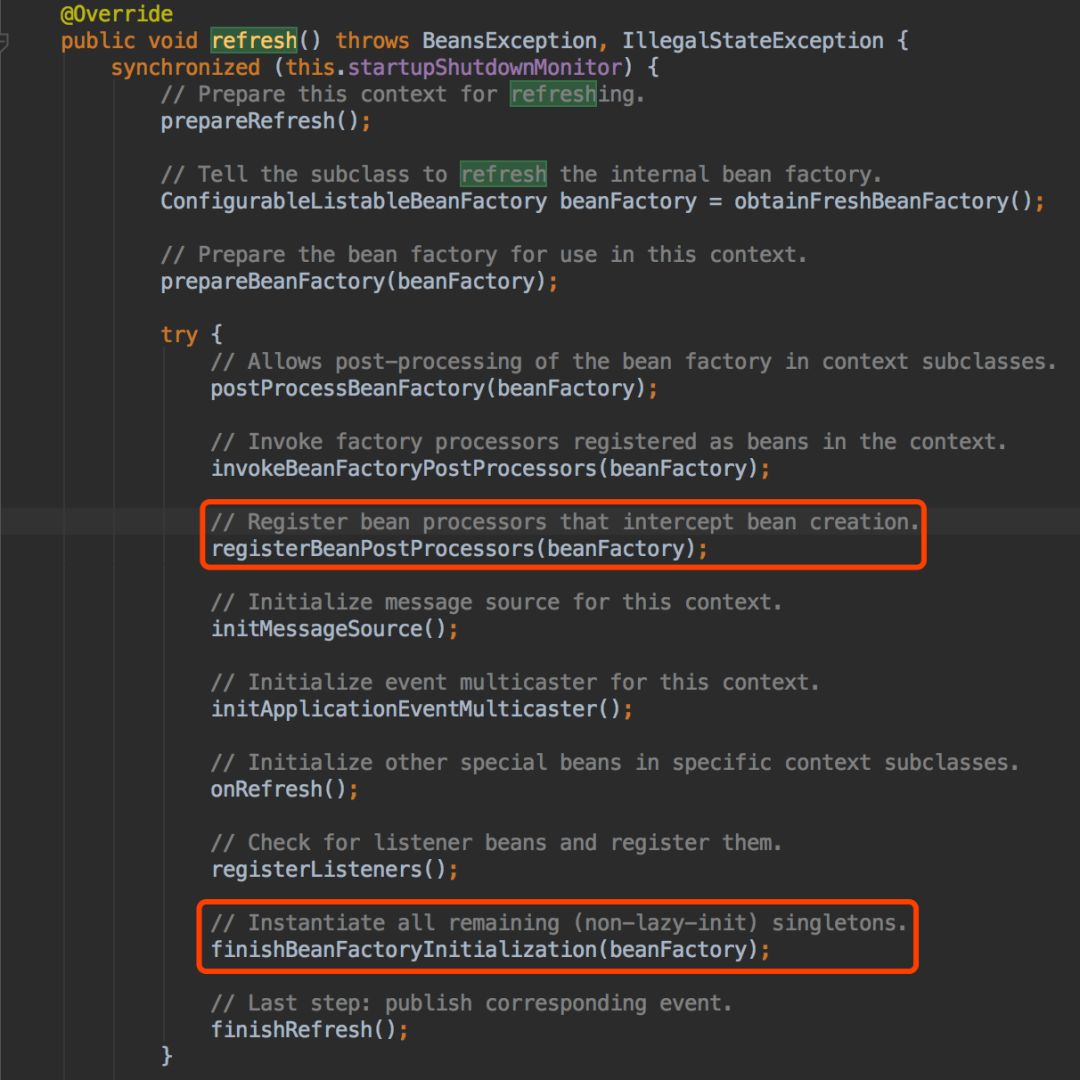The width and height of the screenshot is (1080, 1080).
Task: Click the comment 'Initialize other special beans'
Action: coord(615,762)
